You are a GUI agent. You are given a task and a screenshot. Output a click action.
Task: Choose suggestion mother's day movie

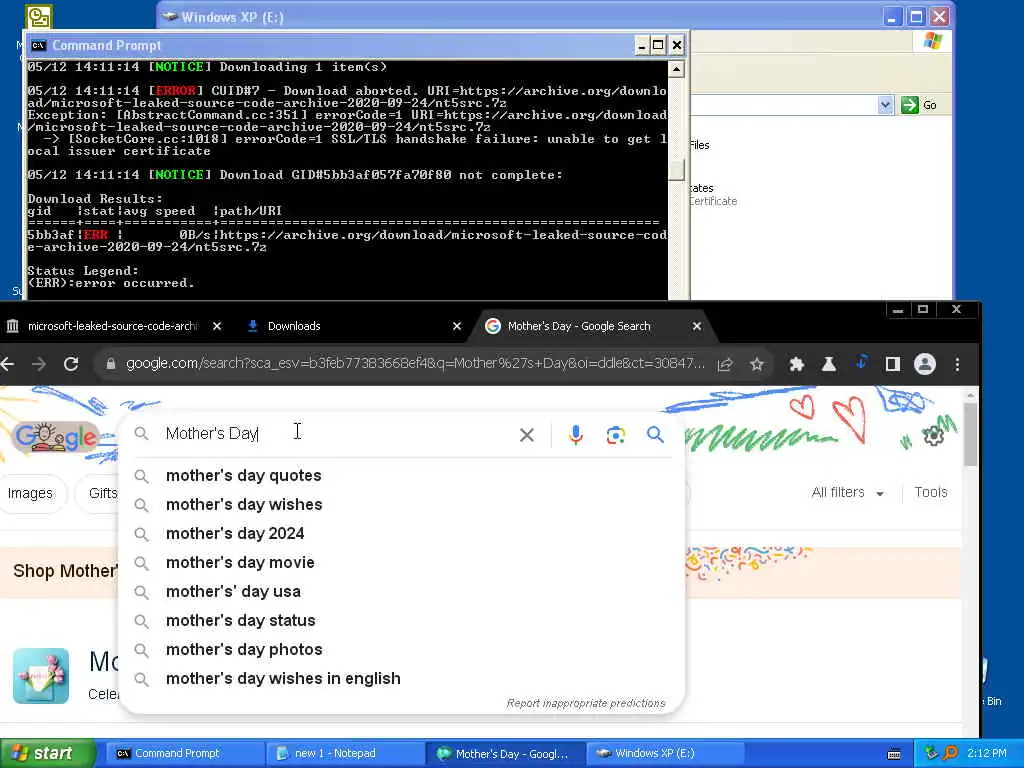[402, 563]
